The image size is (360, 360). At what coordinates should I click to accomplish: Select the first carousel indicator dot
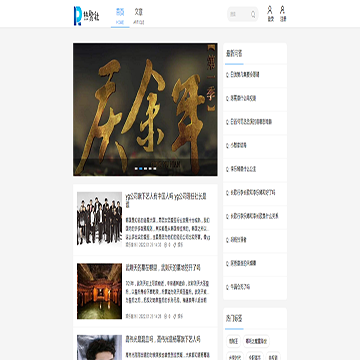(x=136, y=169)
